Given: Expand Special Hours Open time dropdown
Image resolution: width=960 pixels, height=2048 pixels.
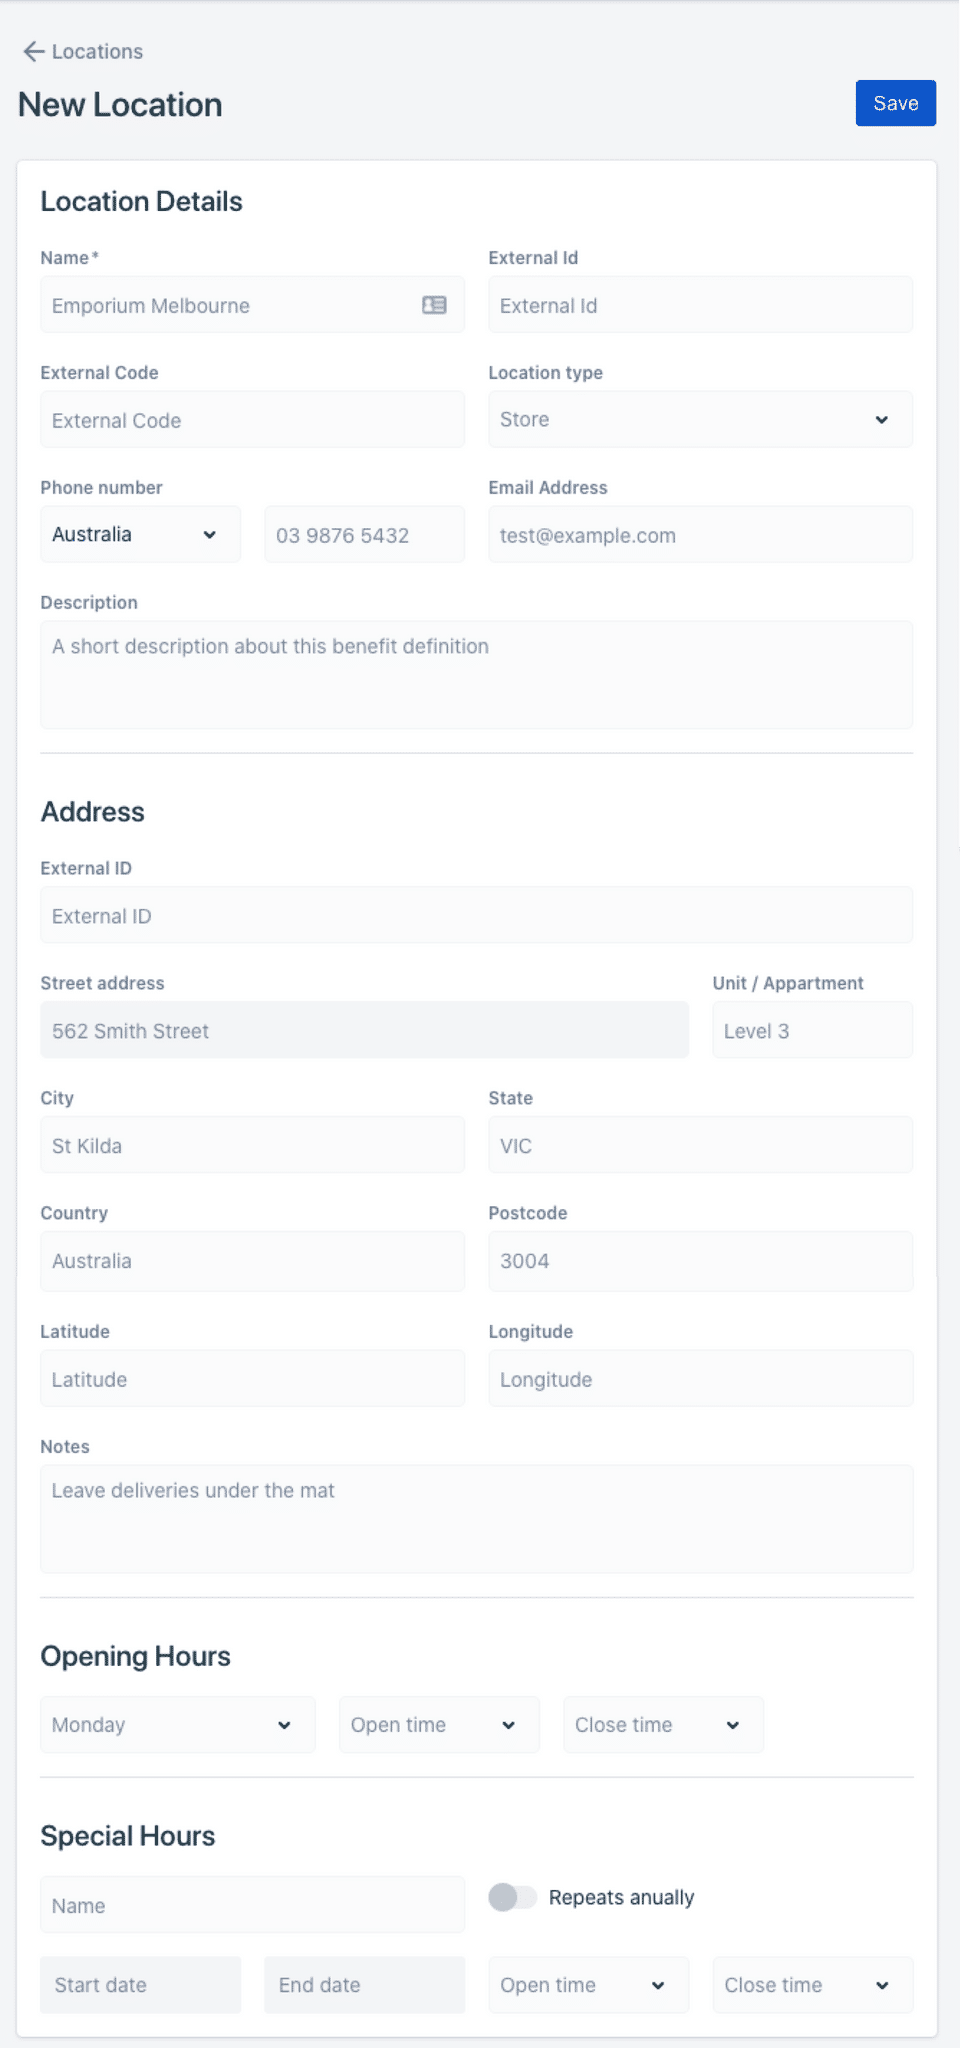Looking at the screenshot, I should [x=588, y=1985].
